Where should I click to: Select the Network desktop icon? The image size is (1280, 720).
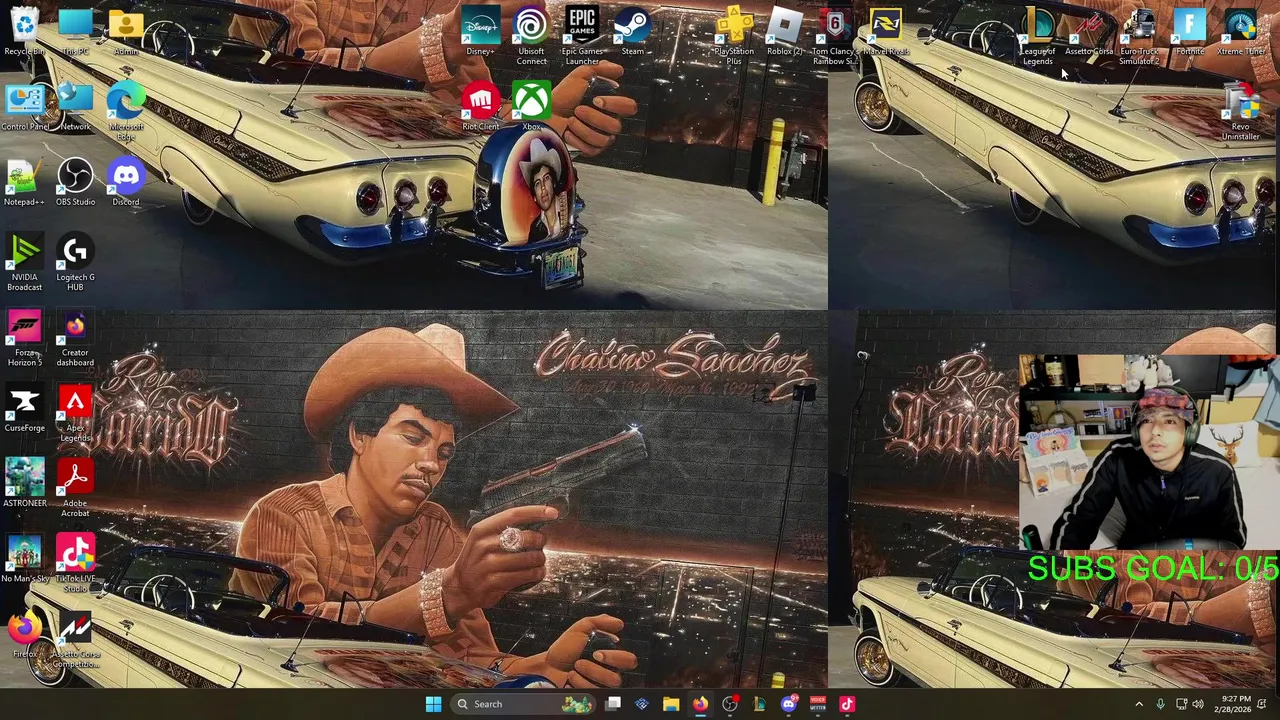(x=75, y=108)
